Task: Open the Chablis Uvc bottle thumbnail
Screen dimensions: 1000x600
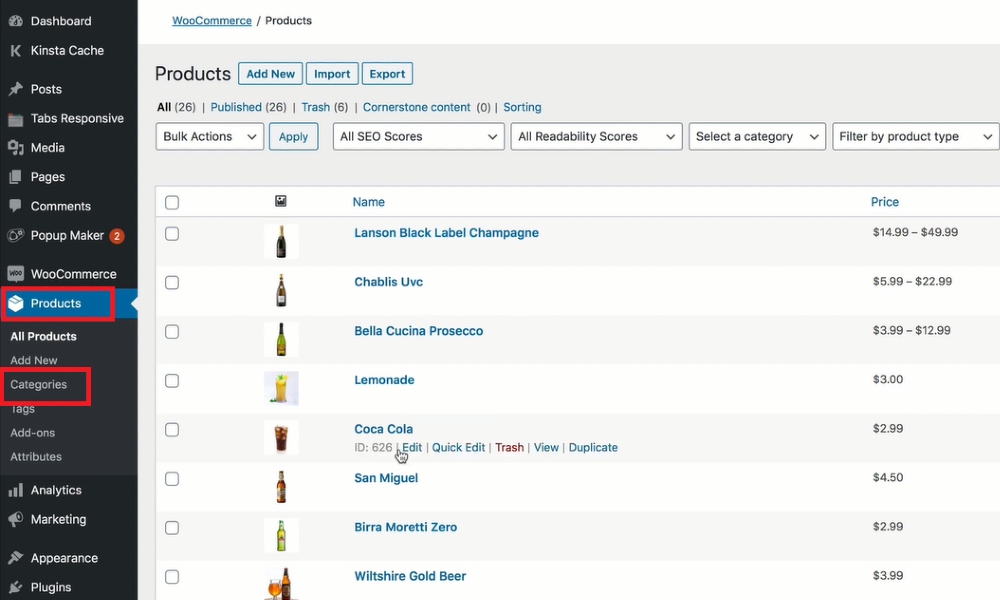Action: point(281,291)
